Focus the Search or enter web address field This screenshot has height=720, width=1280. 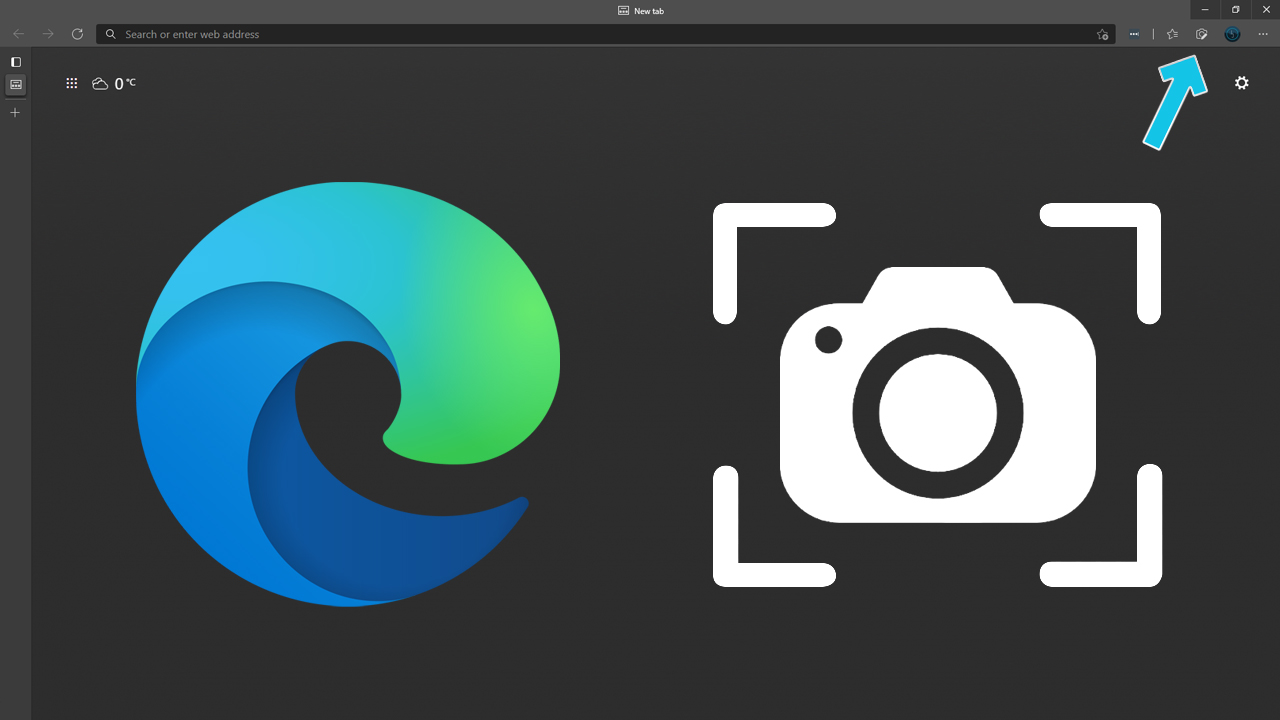[605, 34]
